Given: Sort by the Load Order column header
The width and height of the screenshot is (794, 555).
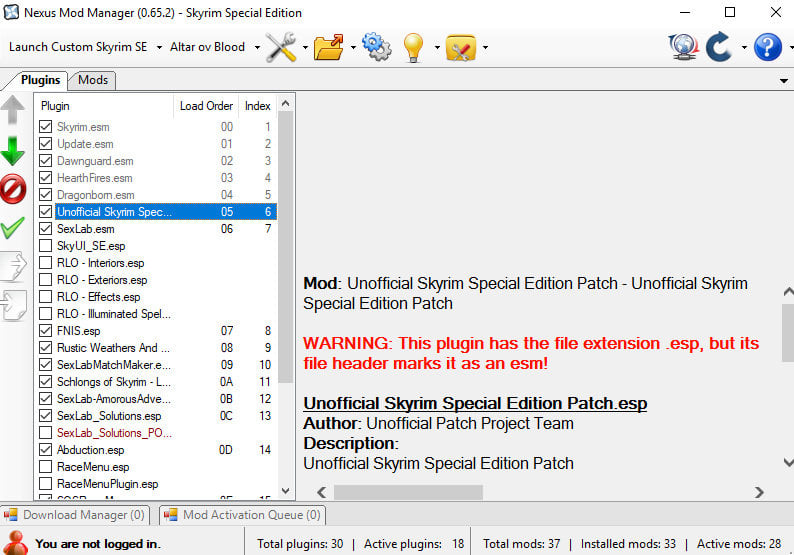Looking at the screenshot, I should [206, 106].
